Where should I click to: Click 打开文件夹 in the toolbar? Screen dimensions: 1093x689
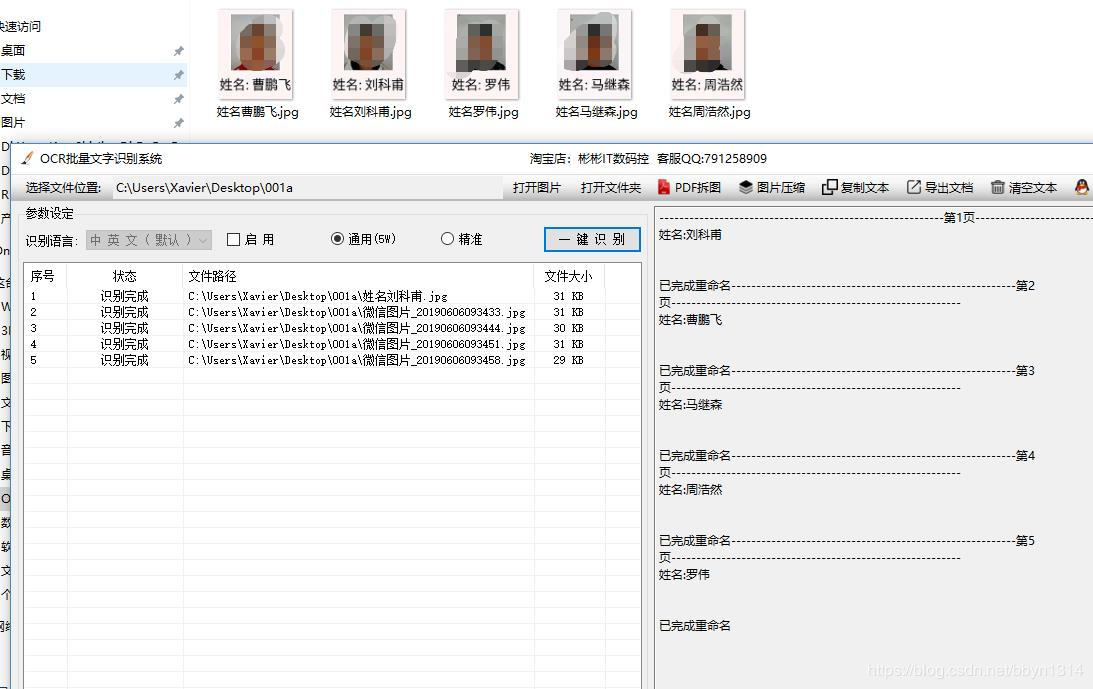(611, 188)
